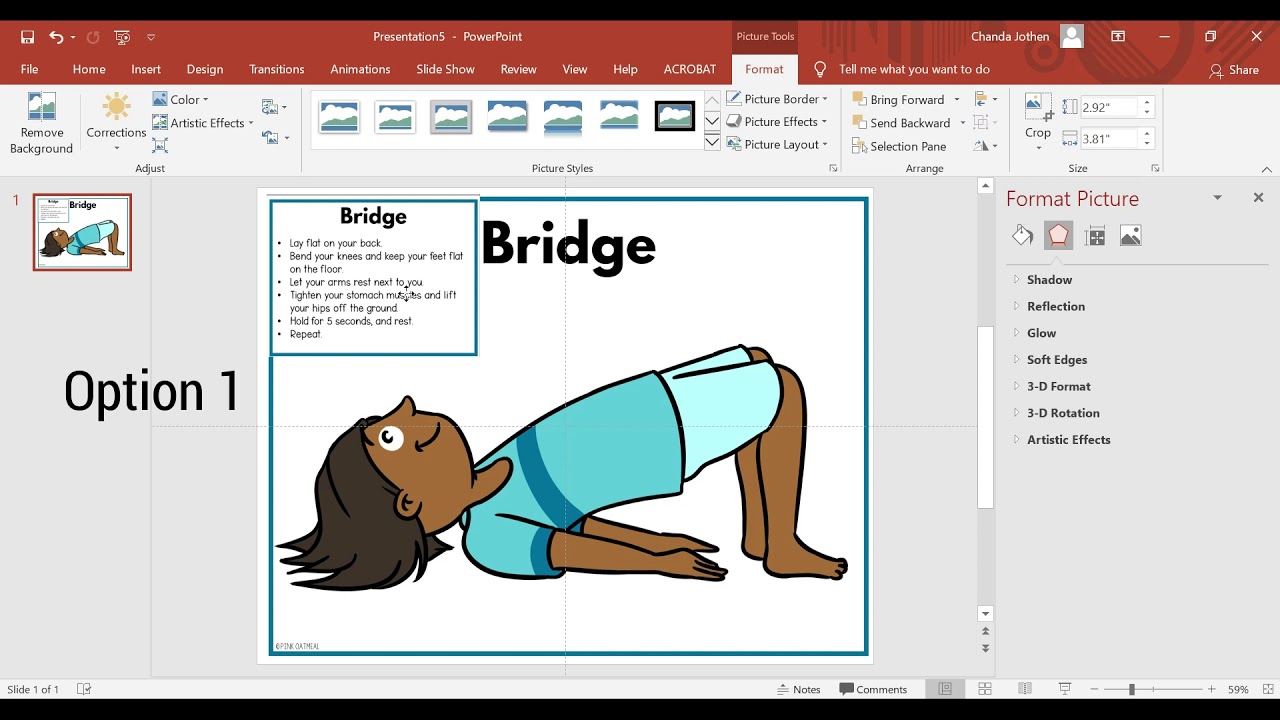
Task: Toggle the Notes pane
Action: click(799, 689)
